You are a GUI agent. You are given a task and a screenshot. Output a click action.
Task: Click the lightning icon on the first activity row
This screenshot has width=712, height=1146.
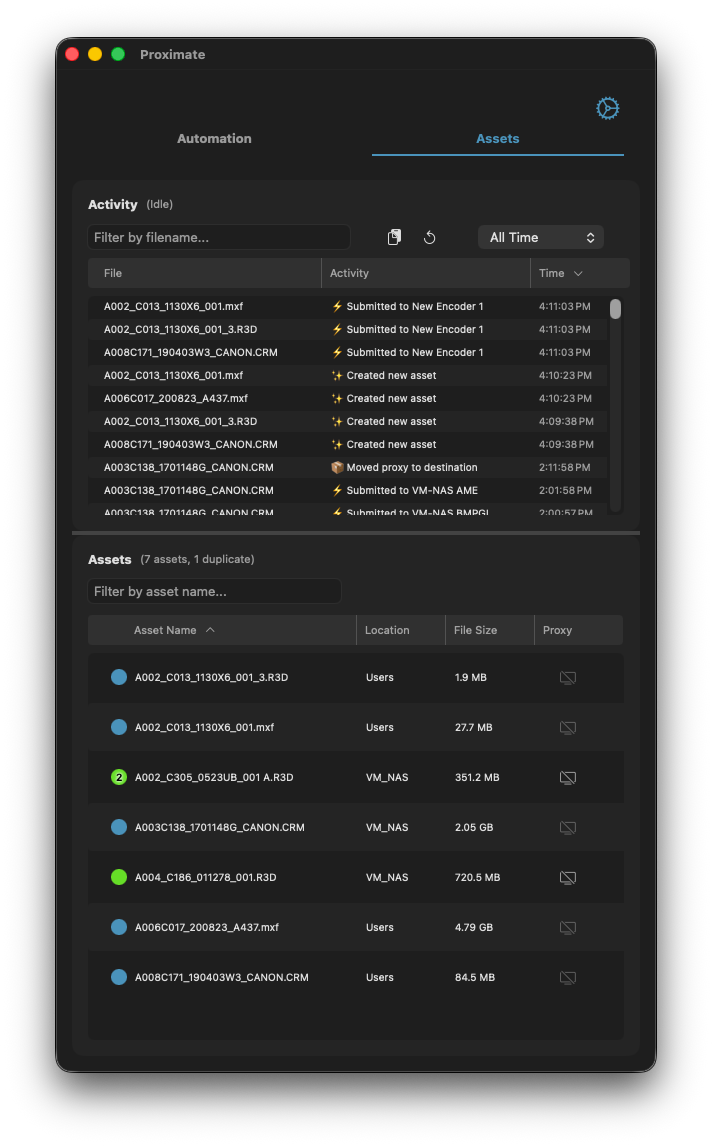click(x=336, y=306)
